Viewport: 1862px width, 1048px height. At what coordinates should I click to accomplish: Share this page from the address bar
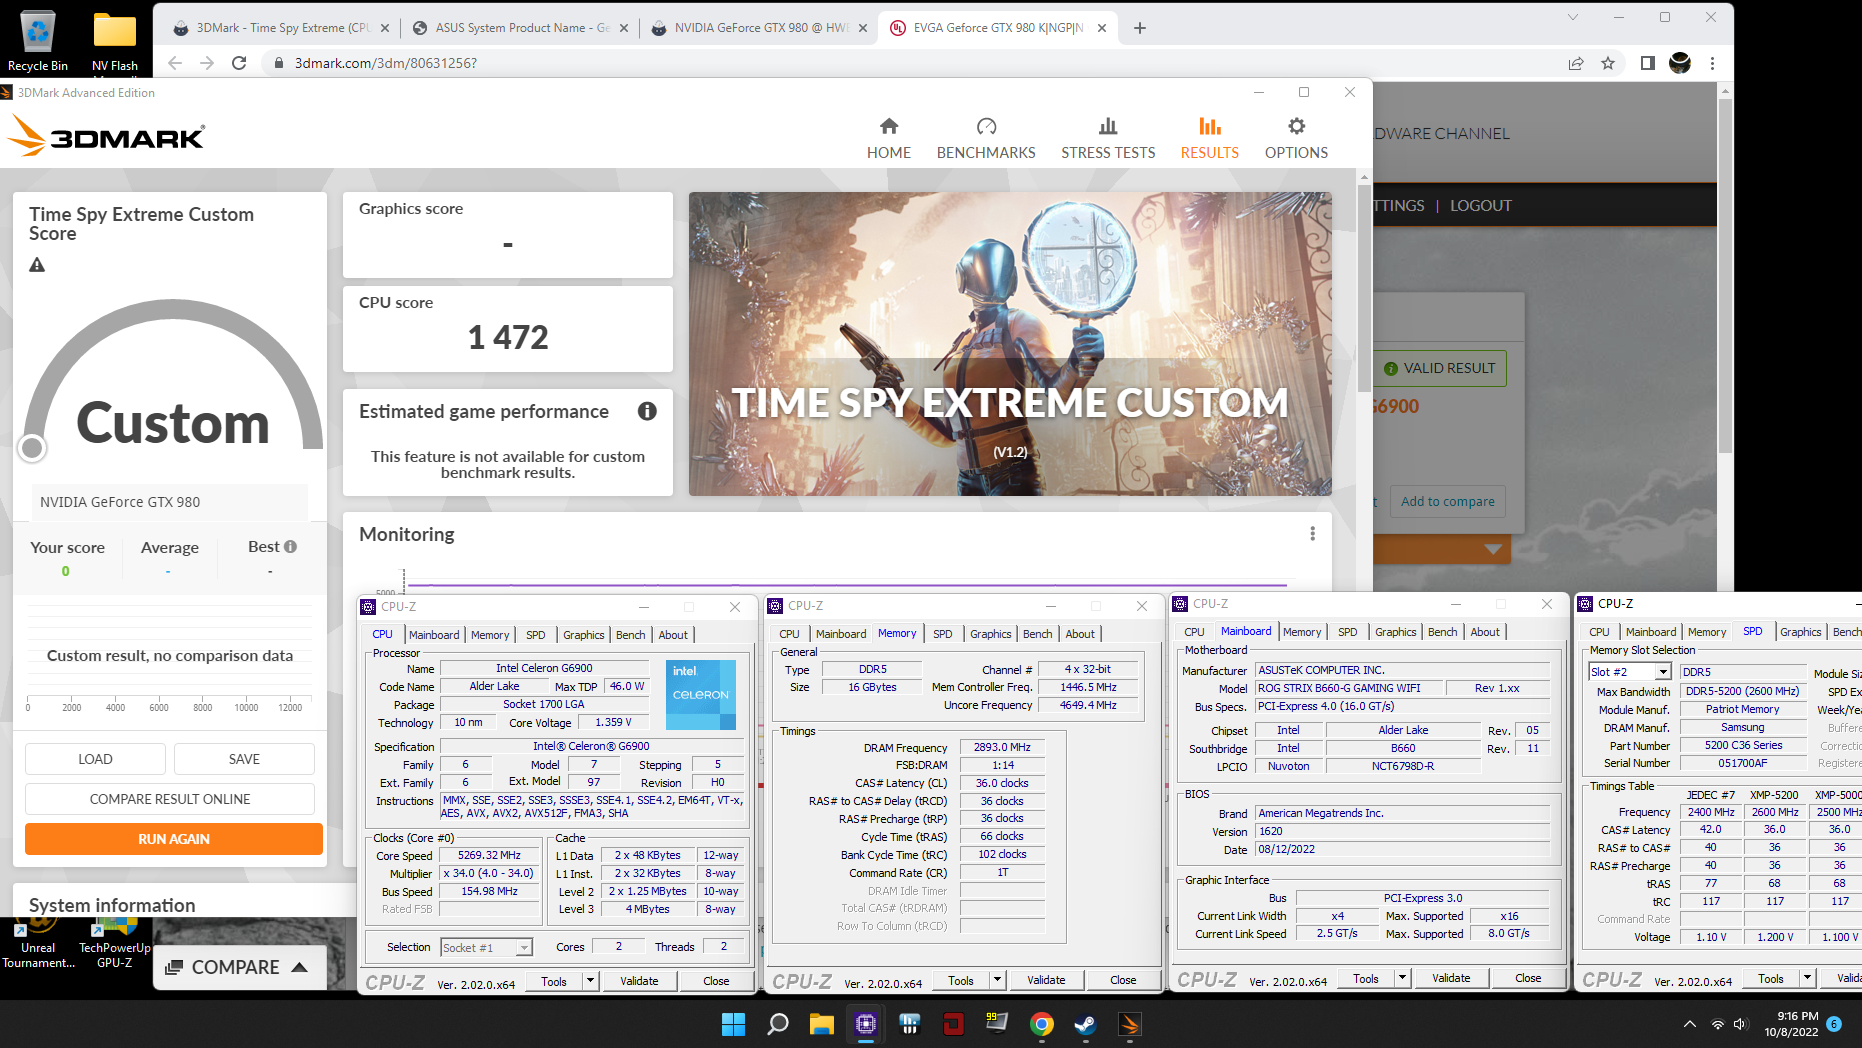pyautogui.click(x=1576, y=63)
